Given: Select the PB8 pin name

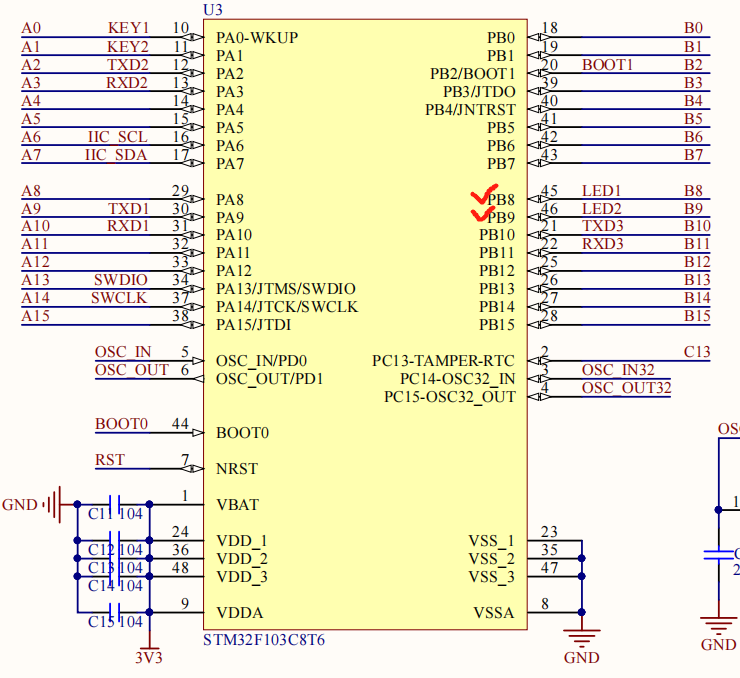Looking at the screenshot, I should click(501, 200).
